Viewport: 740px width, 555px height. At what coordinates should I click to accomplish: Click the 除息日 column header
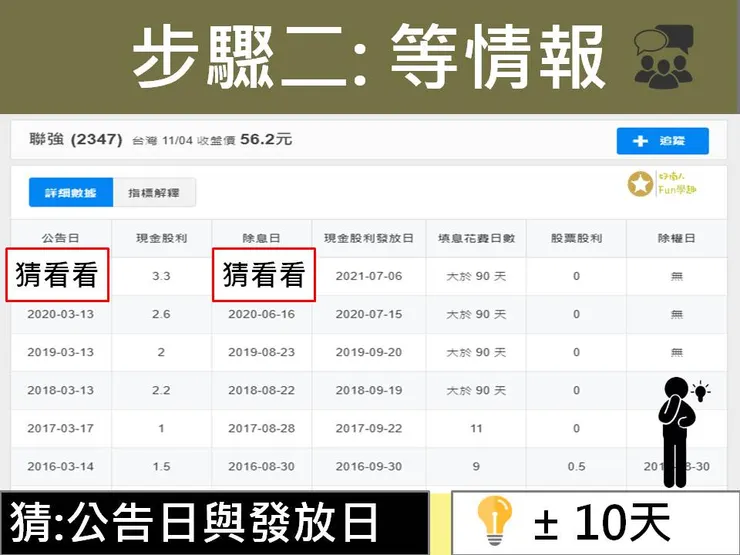point(261,238)
